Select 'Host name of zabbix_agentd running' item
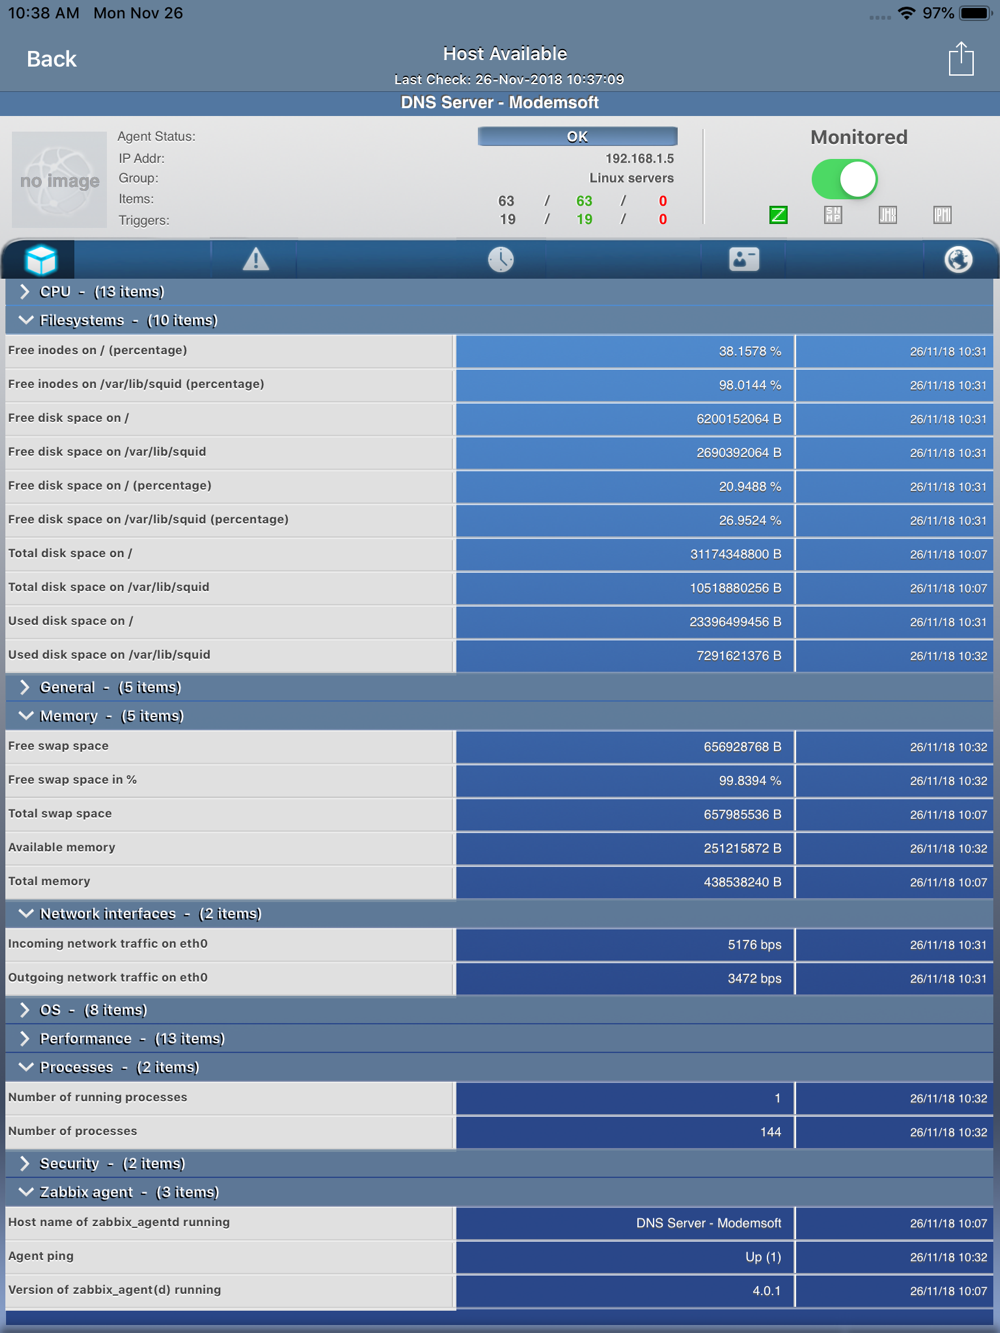The width and height of the screenshot is (1000, 1333). (x=500, y=1223)
